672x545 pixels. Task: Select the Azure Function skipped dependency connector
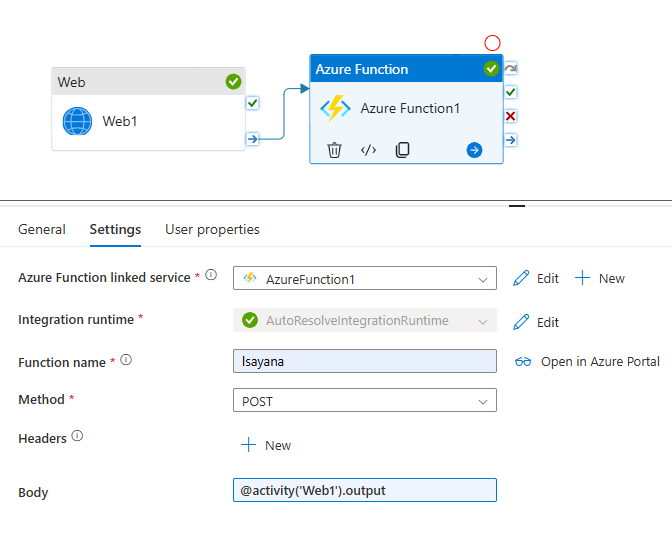pyautogui.click(x=510, y=68)
